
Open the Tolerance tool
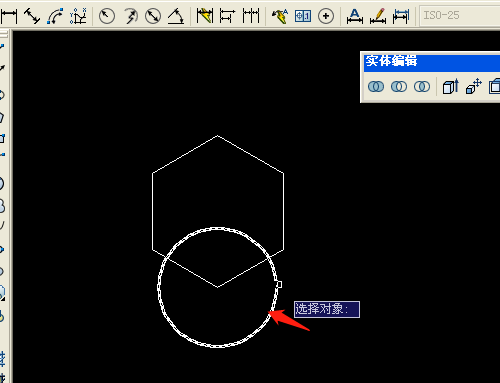303,16
